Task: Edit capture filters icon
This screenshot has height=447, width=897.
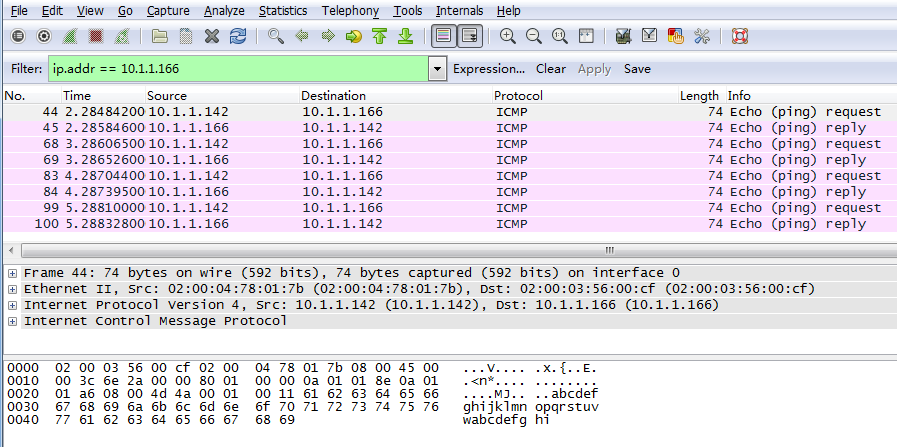Action: pyautogui.click(x=624, y=37)
